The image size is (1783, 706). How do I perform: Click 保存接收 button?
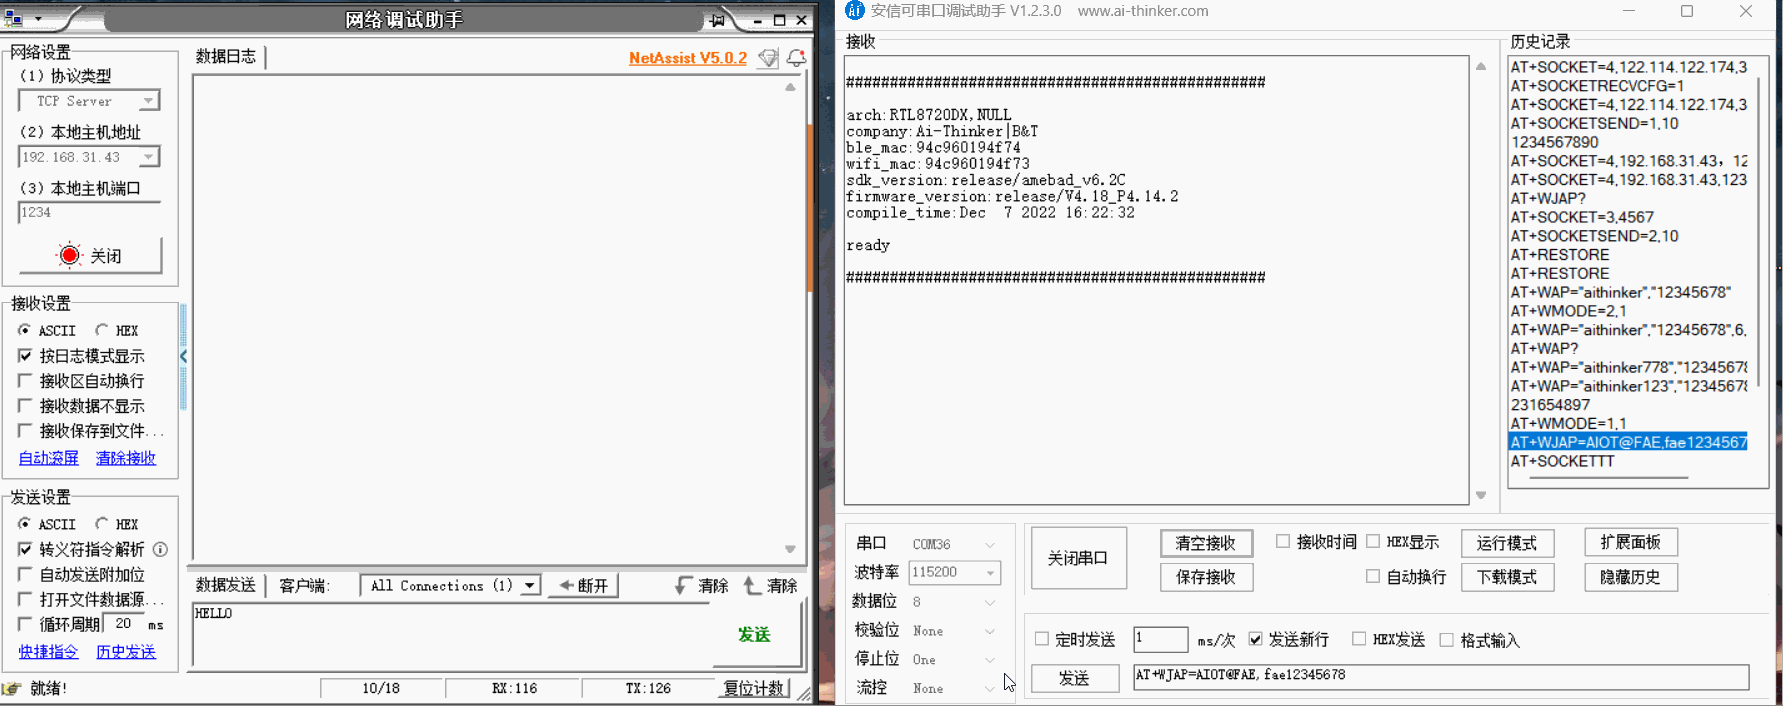pyautogui.click(x=1206, y=577)
